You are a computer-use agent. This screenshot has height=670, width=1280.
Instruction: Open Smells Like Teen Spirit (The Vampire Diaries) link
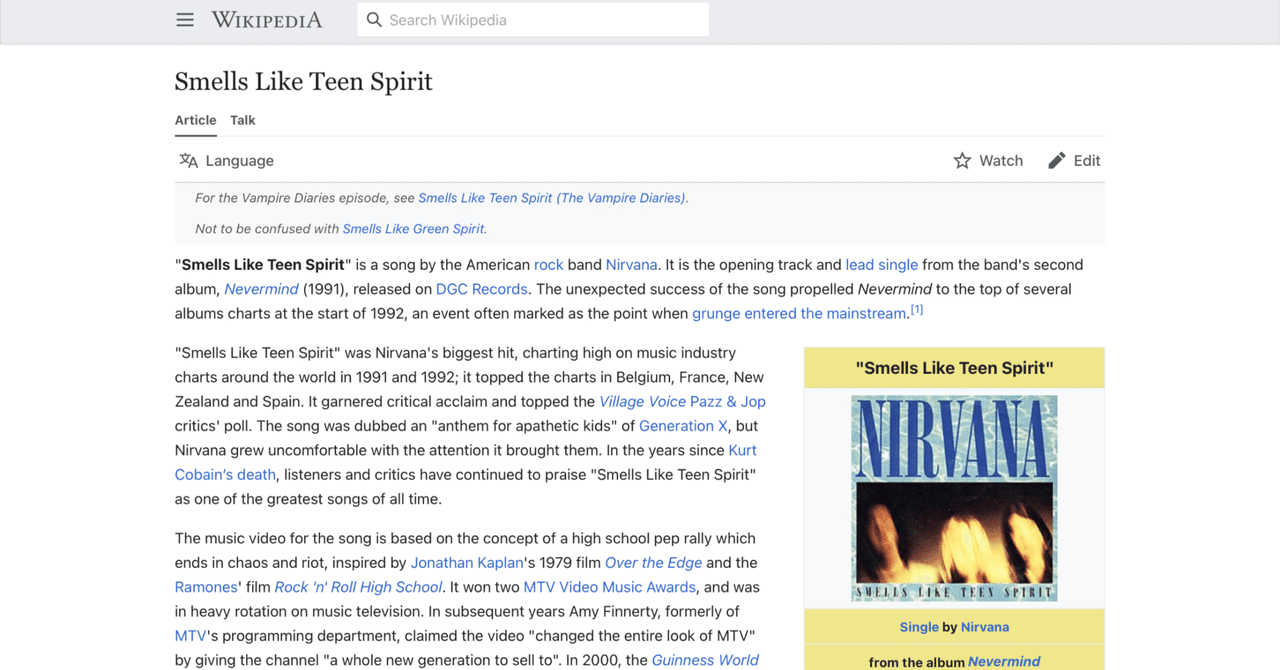(x=552, y=198)
